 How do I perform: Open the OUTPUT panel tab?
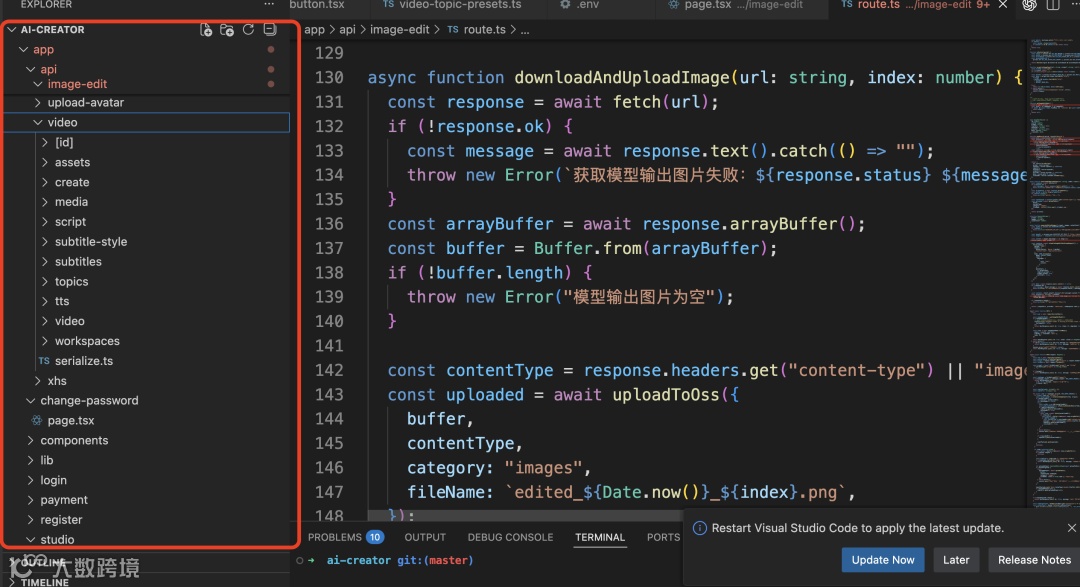coord(425,537)
